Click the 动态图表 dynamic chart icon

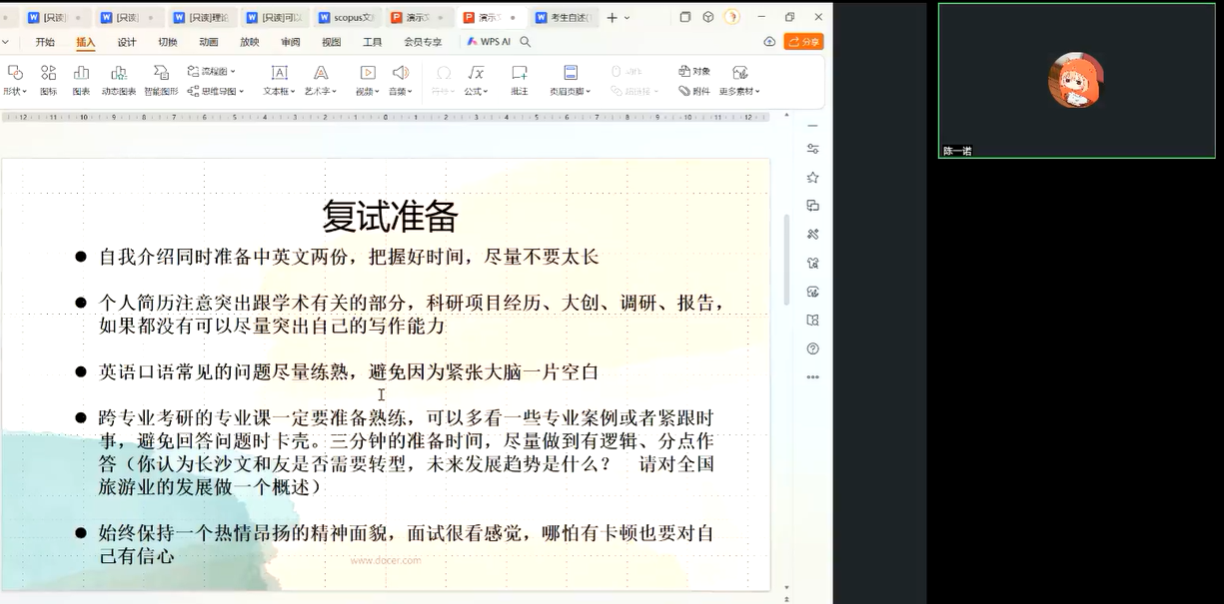point(118,79)
